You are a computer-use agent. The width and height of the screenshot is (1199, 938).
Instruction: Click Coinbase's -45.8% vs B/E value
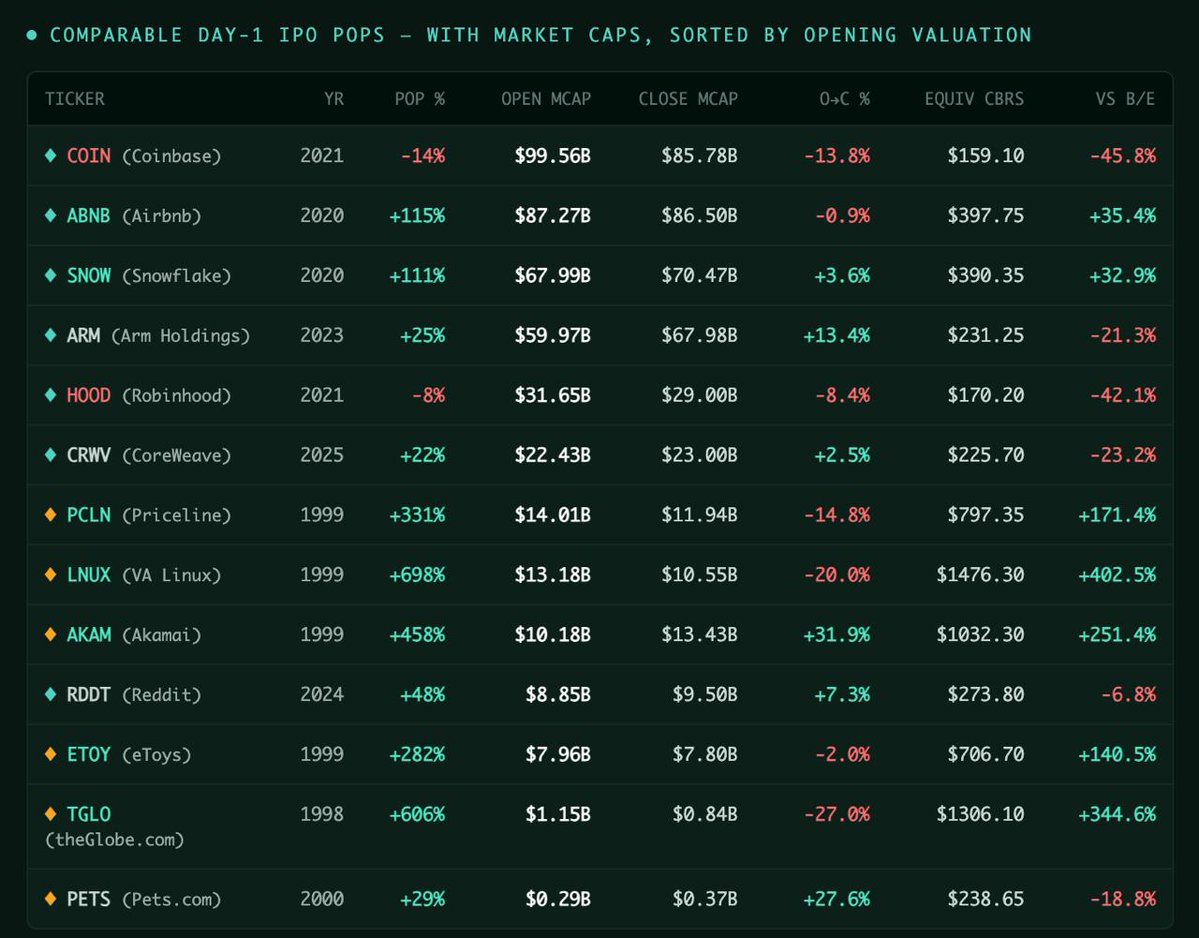[x=1123, y=155]
